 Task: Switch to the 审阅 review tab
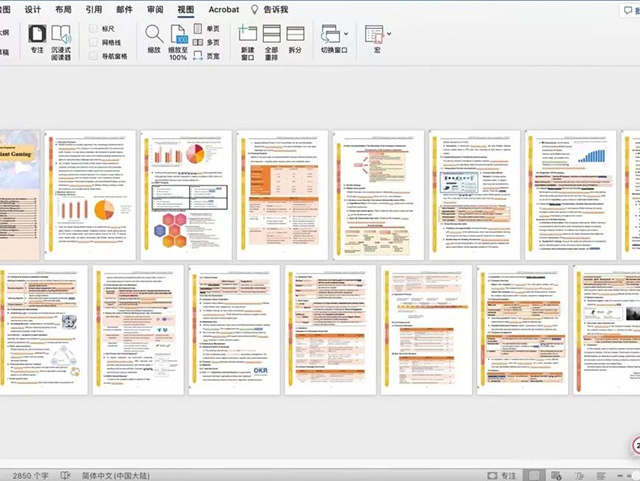[154, 9]
